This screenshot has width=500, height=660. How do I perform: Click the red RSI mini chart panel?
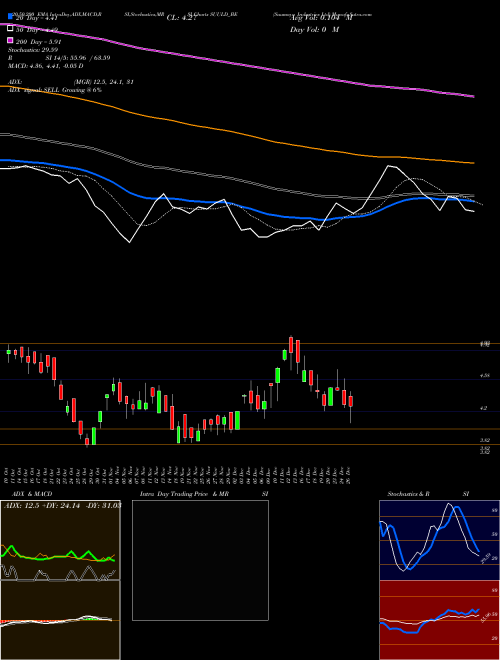click(439, 620)
